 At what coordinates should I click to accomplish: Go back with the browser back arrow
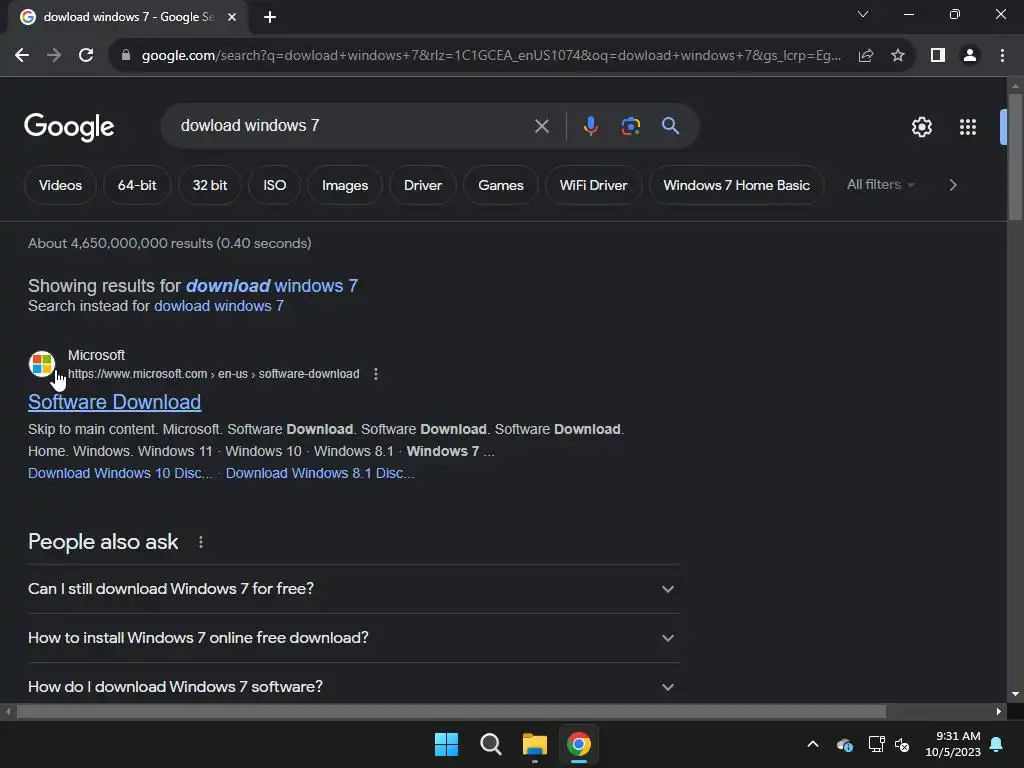click(x=22, y=56)
